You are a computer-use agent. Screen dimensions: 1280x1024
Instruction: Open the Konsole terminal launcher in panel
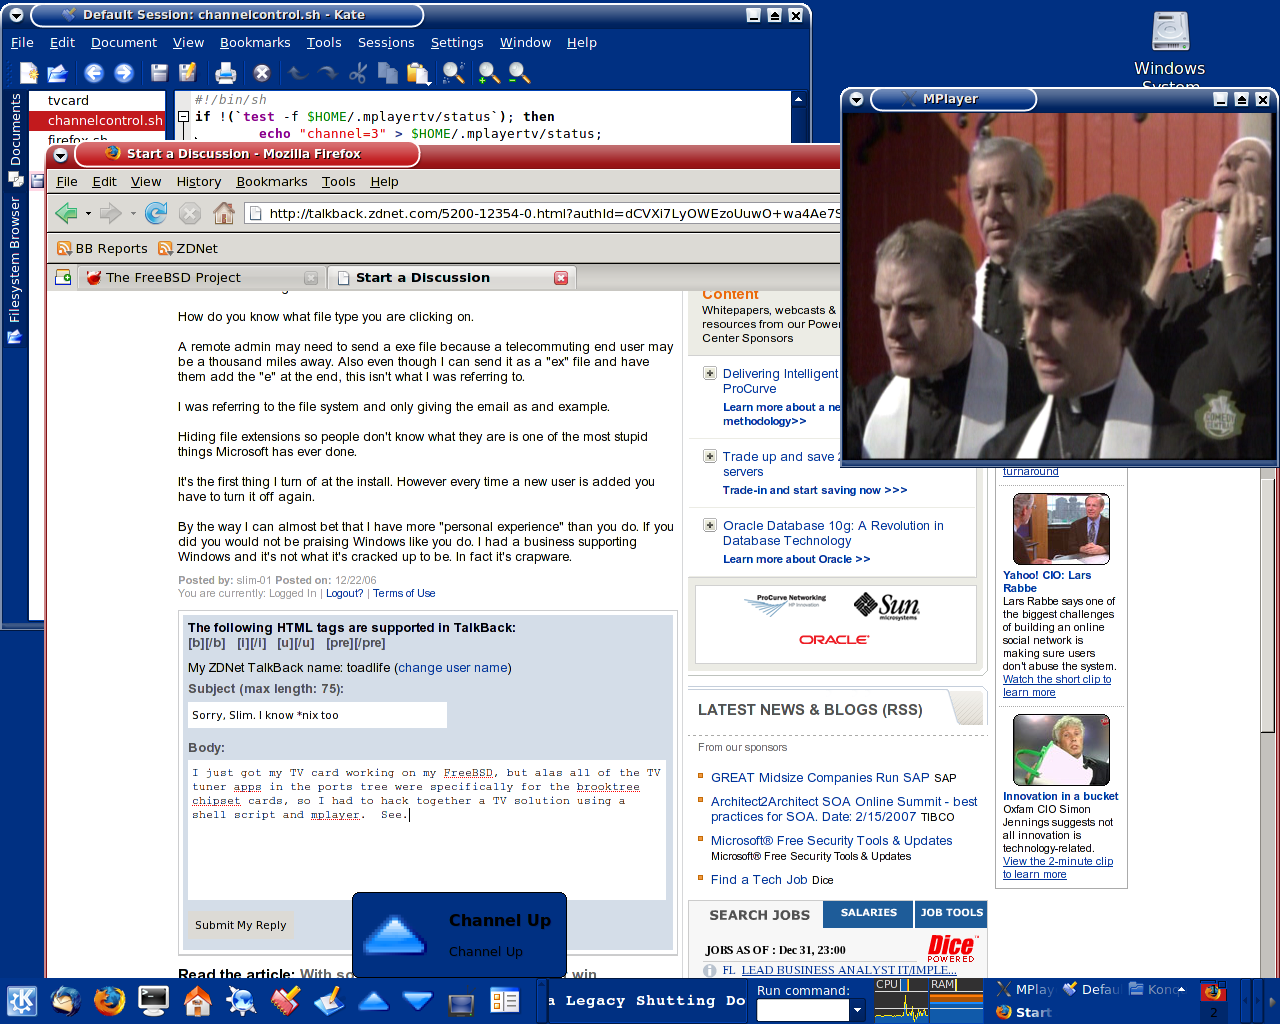pos(153,1001)
